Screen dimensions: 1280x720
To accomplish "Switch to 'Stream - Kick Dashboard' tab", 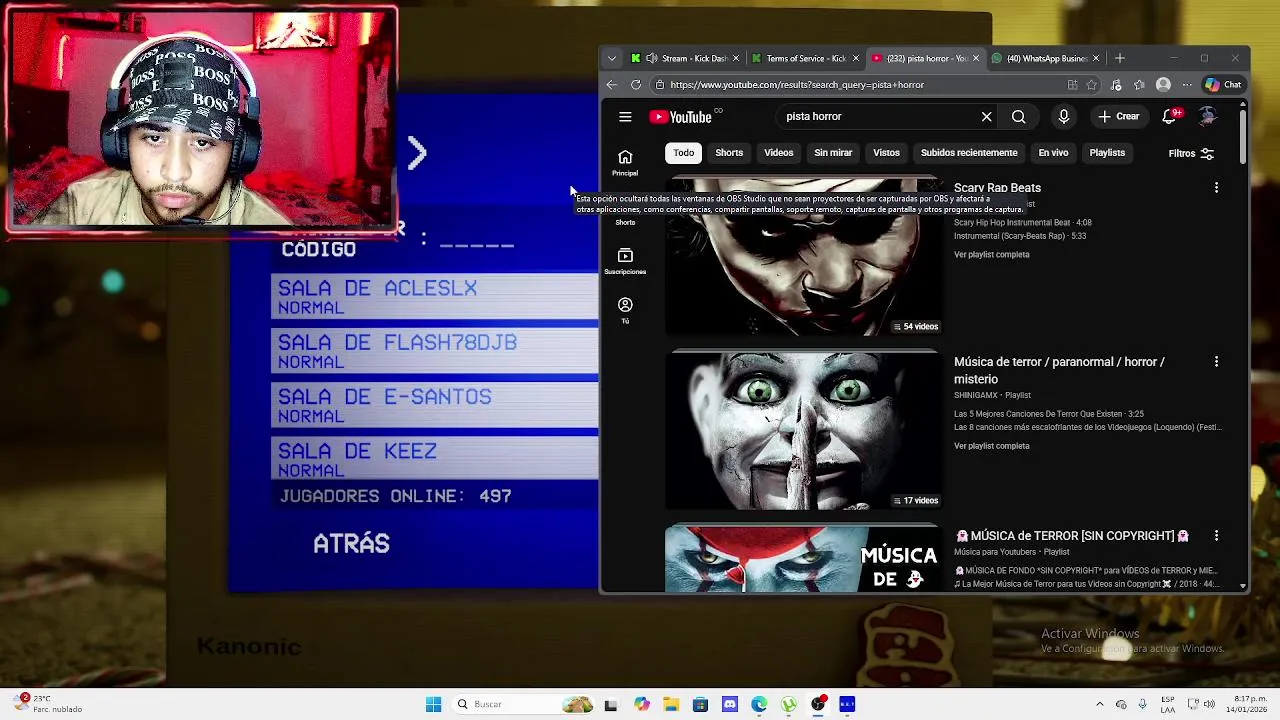I will coord(684,58).
